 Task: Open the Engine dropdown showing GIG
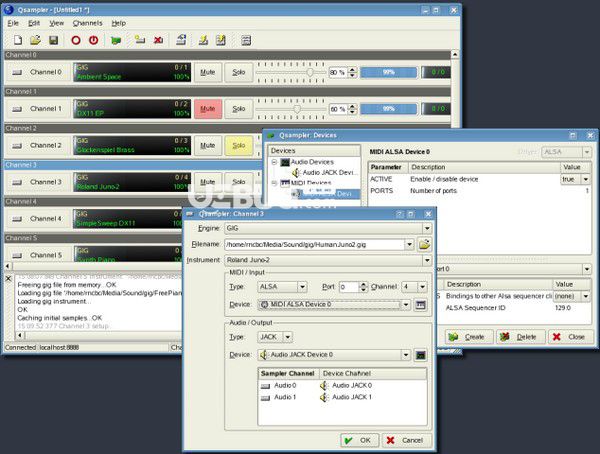(x=328, y=228)
